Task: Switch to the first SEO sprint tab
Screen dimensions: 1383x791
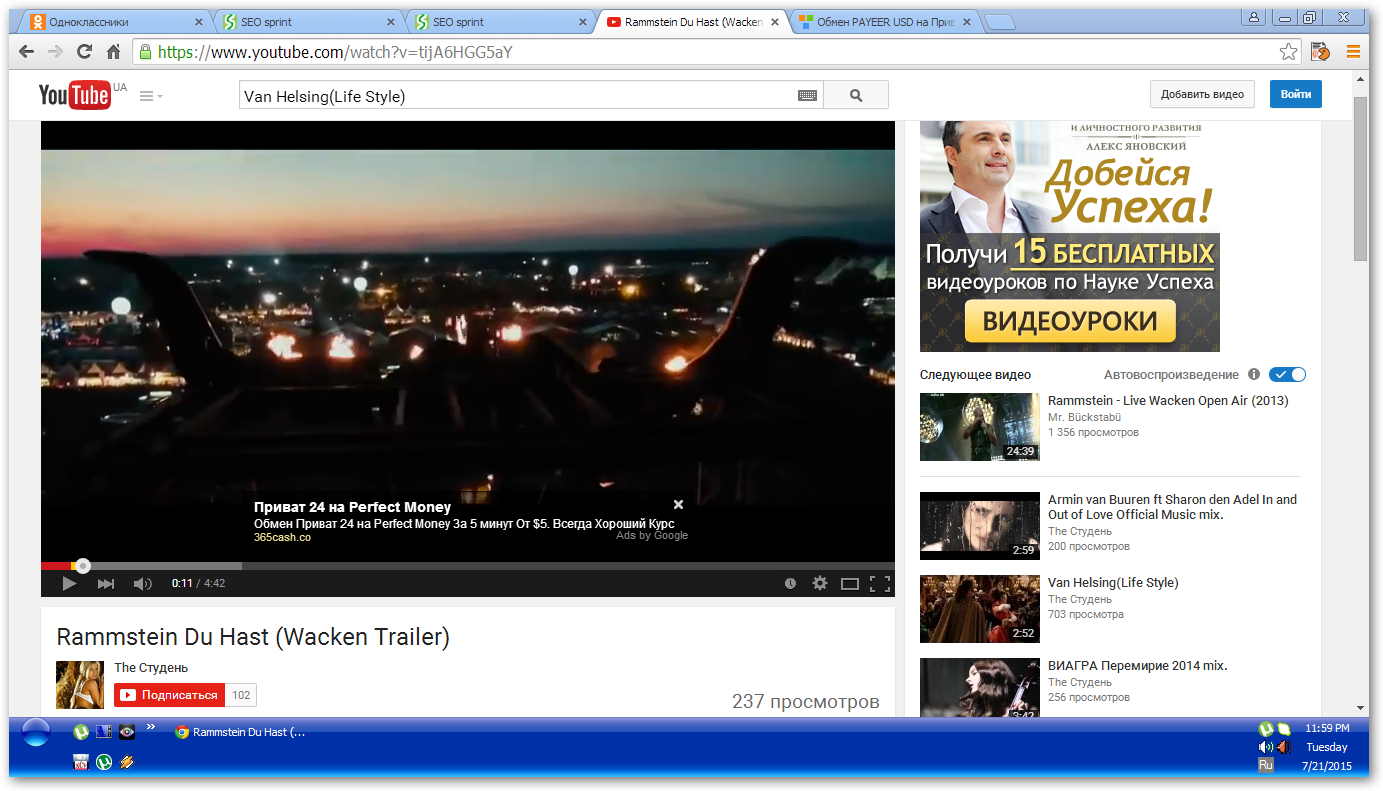Action: (x=310, y=21)
